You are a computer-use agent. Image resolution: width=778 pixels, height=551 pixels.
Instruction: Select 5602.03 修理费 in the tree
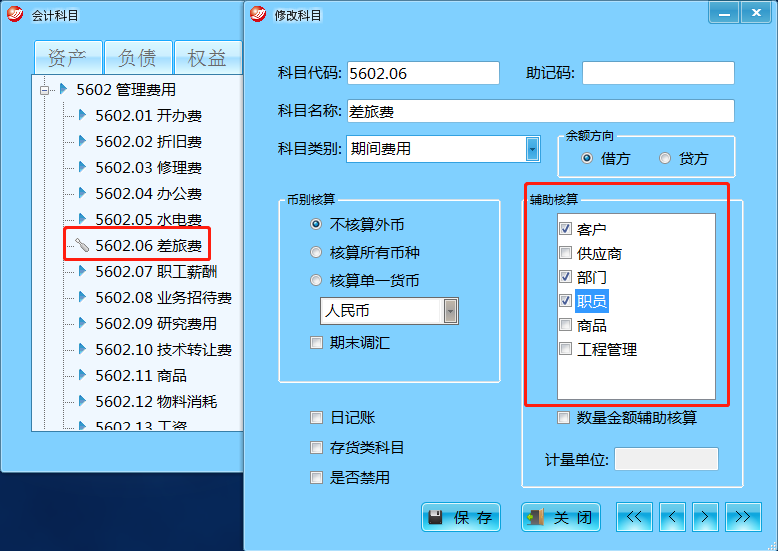point(148,167)
